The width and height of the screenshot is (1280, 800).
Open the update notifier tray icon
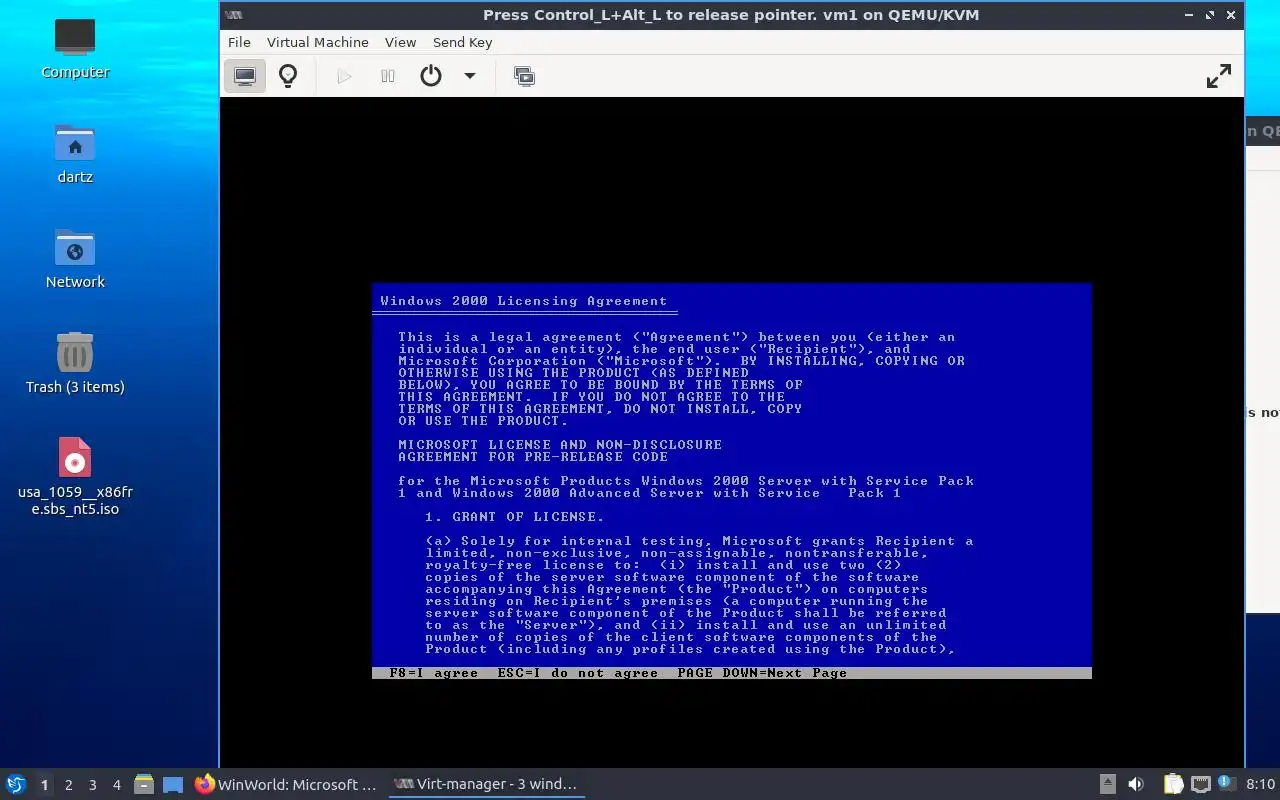[x=1226, y=785]
